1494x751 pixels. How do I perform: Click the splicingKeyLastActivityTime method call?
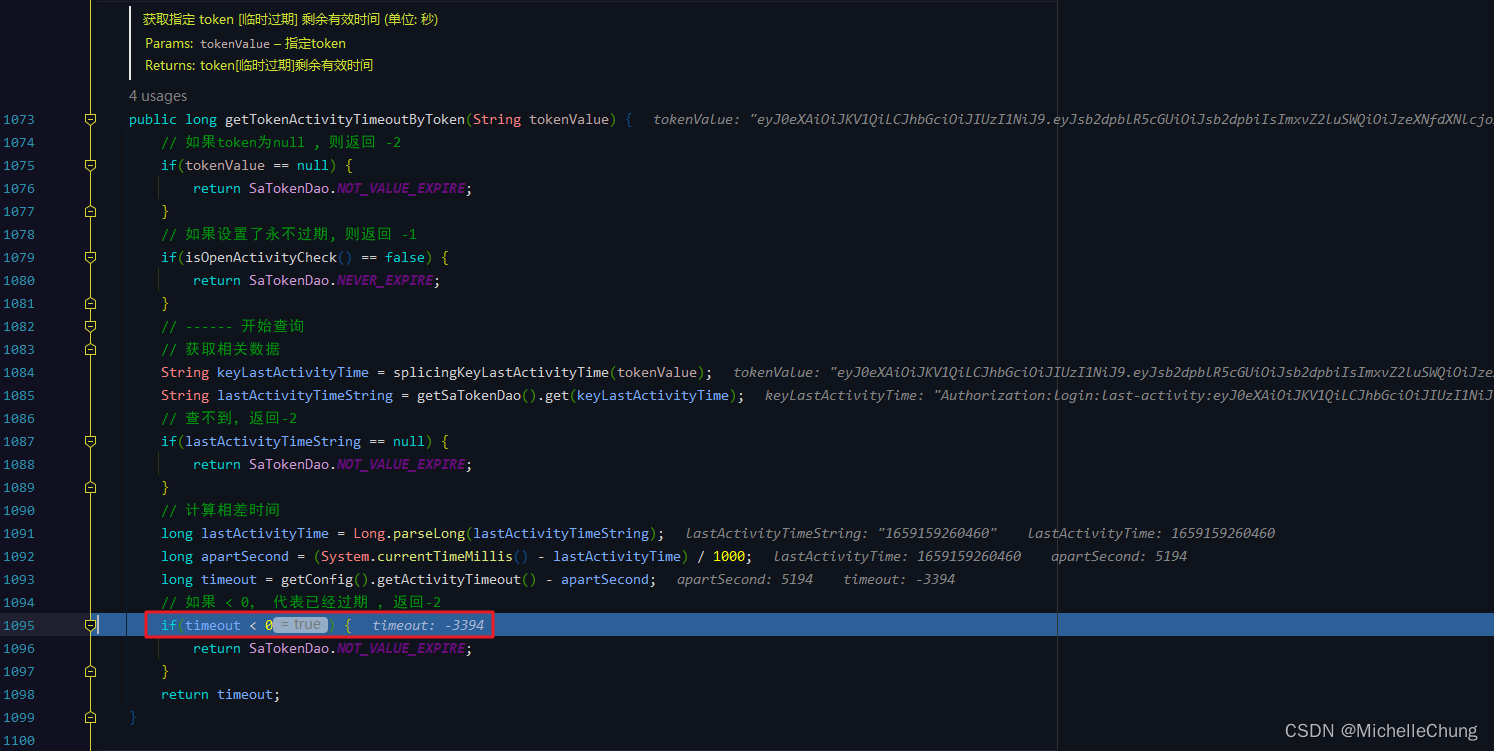[x=501, y=372]
